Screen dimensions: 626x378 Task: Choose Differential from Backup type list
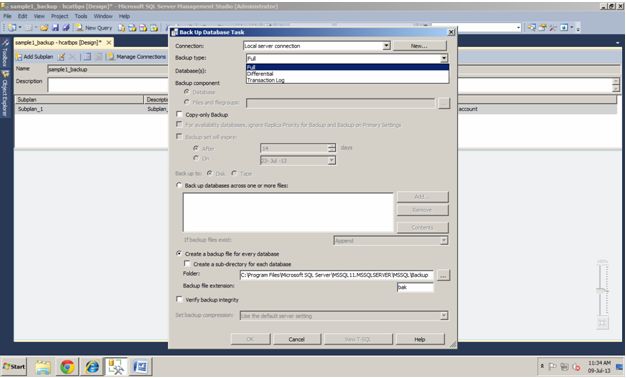[347, 73]
